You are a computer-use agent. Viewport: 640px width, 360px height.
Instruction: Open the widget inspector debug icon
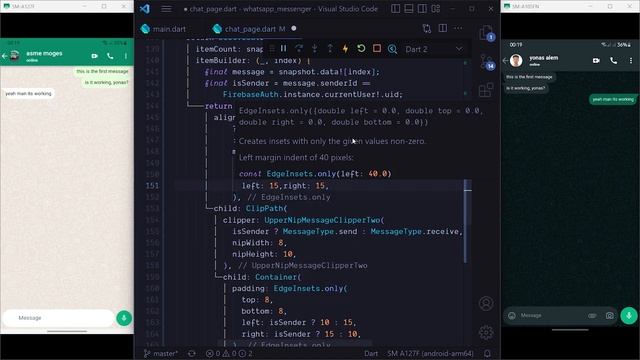pos(392,49)
